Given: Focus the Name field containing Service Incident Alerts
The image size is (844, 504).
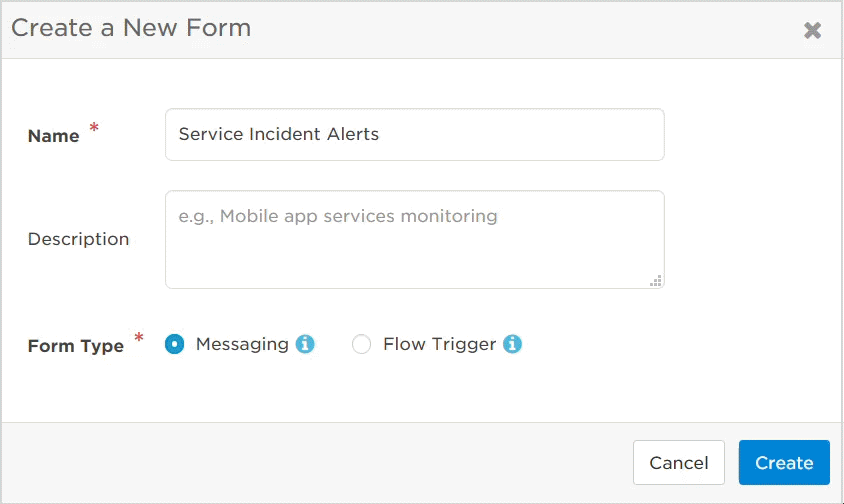Looking at the screenshot, I should click(414, 134).
